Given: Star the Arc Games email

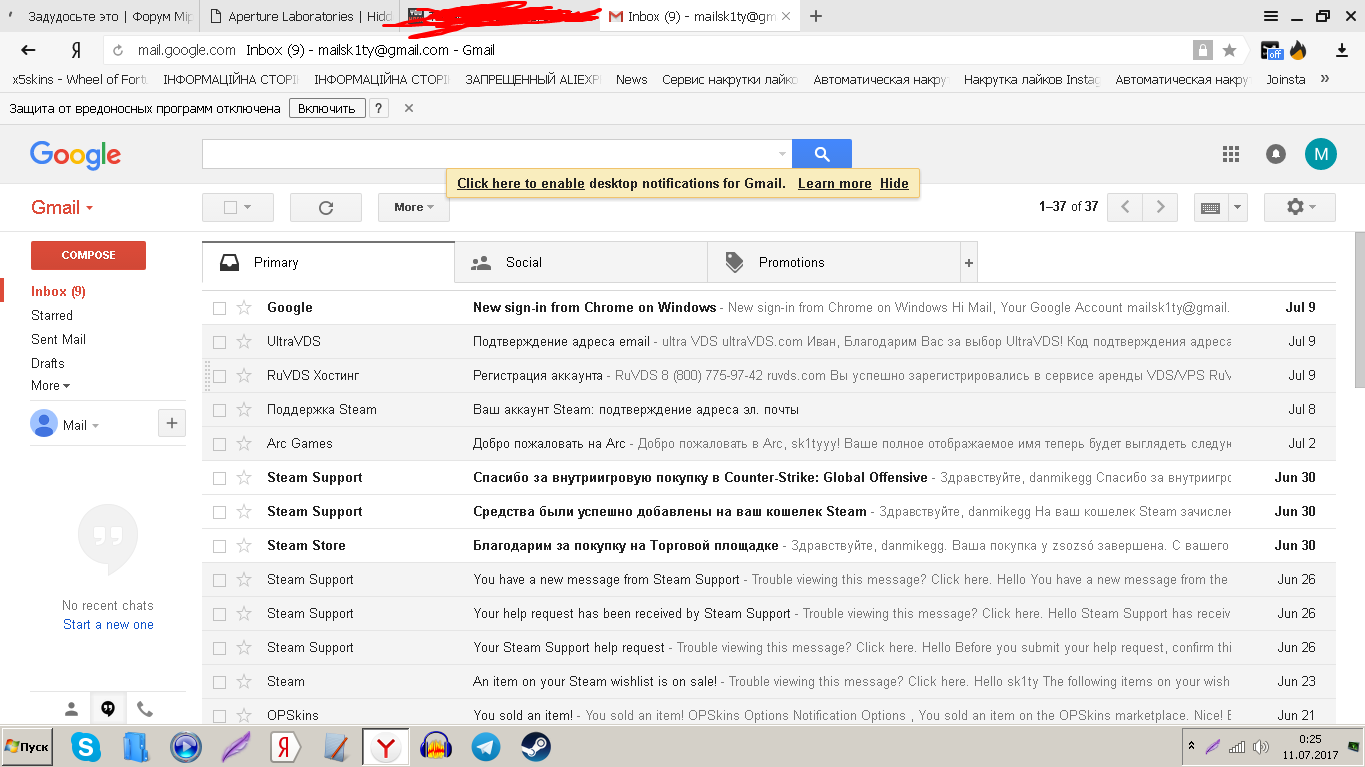Looking at the screenshot, I should pyautogui.click(x=244, y=444).
